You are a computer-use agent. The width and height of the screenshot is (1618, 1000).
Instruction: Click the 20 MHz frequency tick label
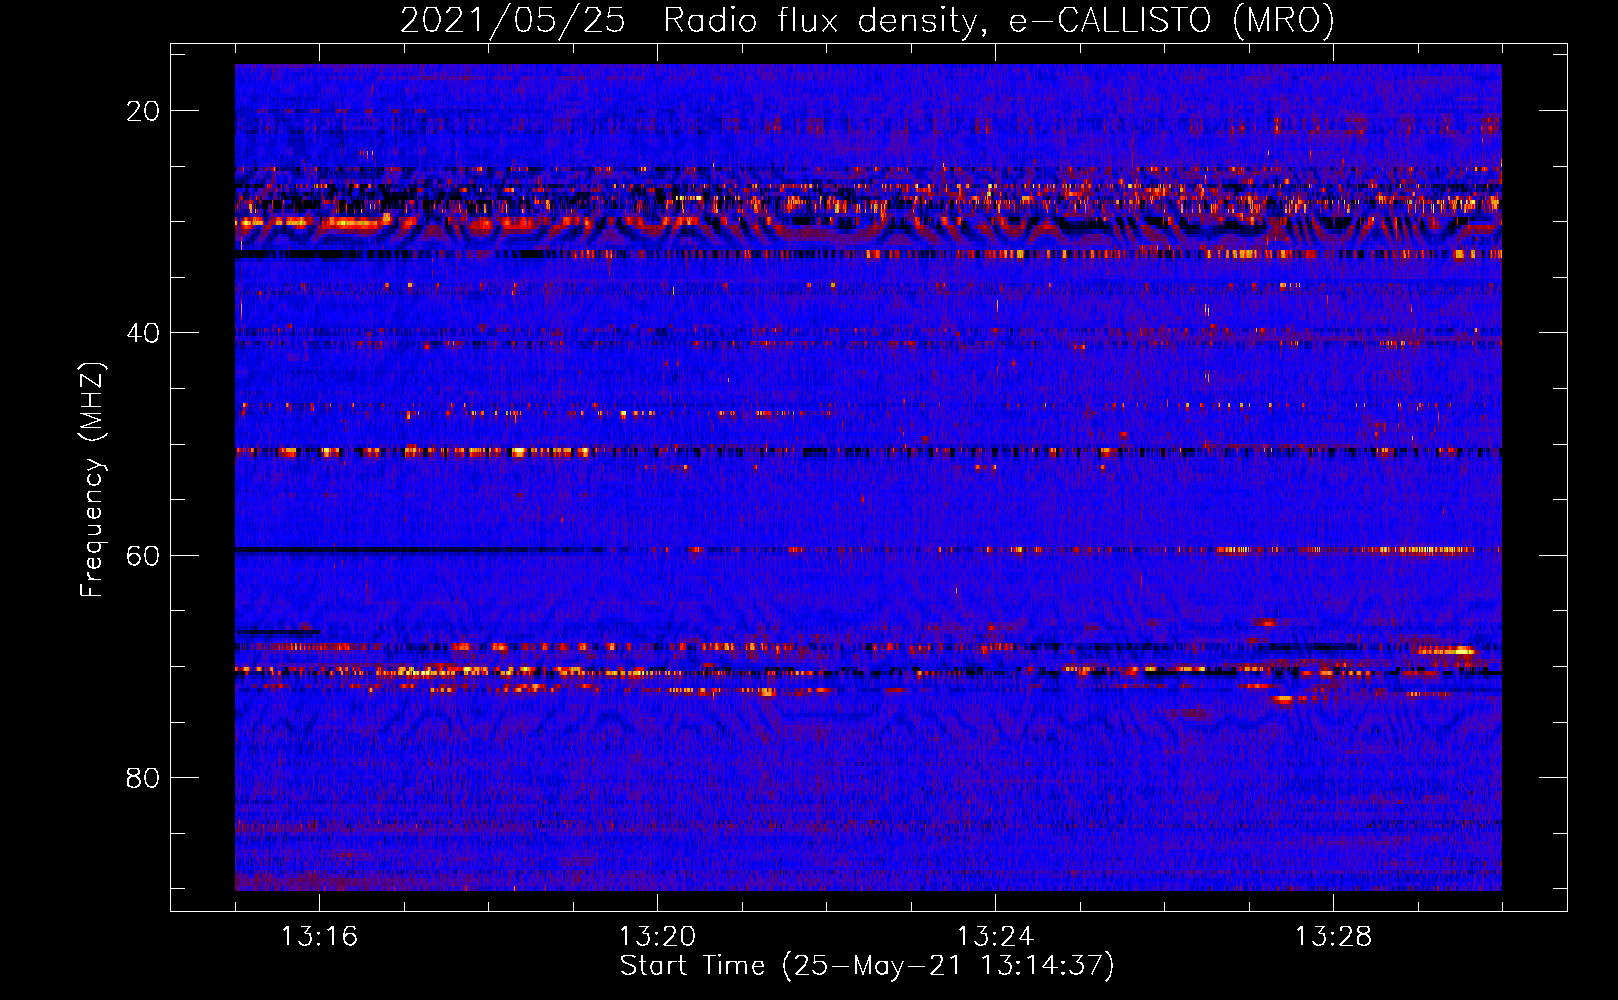[143, 111]
